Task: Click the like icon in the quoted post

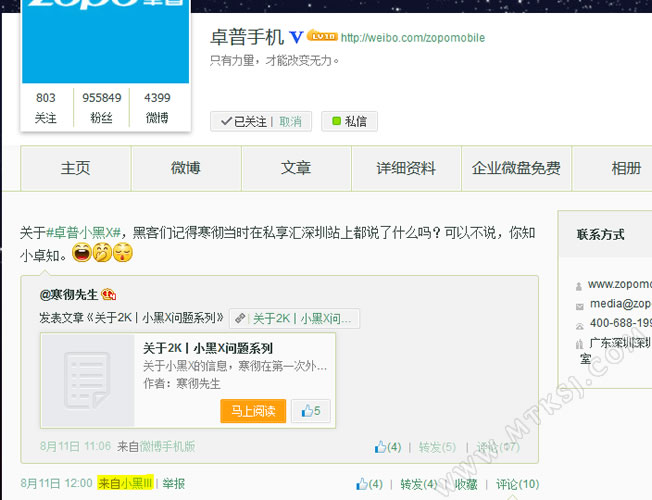Action: (x=380, y=446)
